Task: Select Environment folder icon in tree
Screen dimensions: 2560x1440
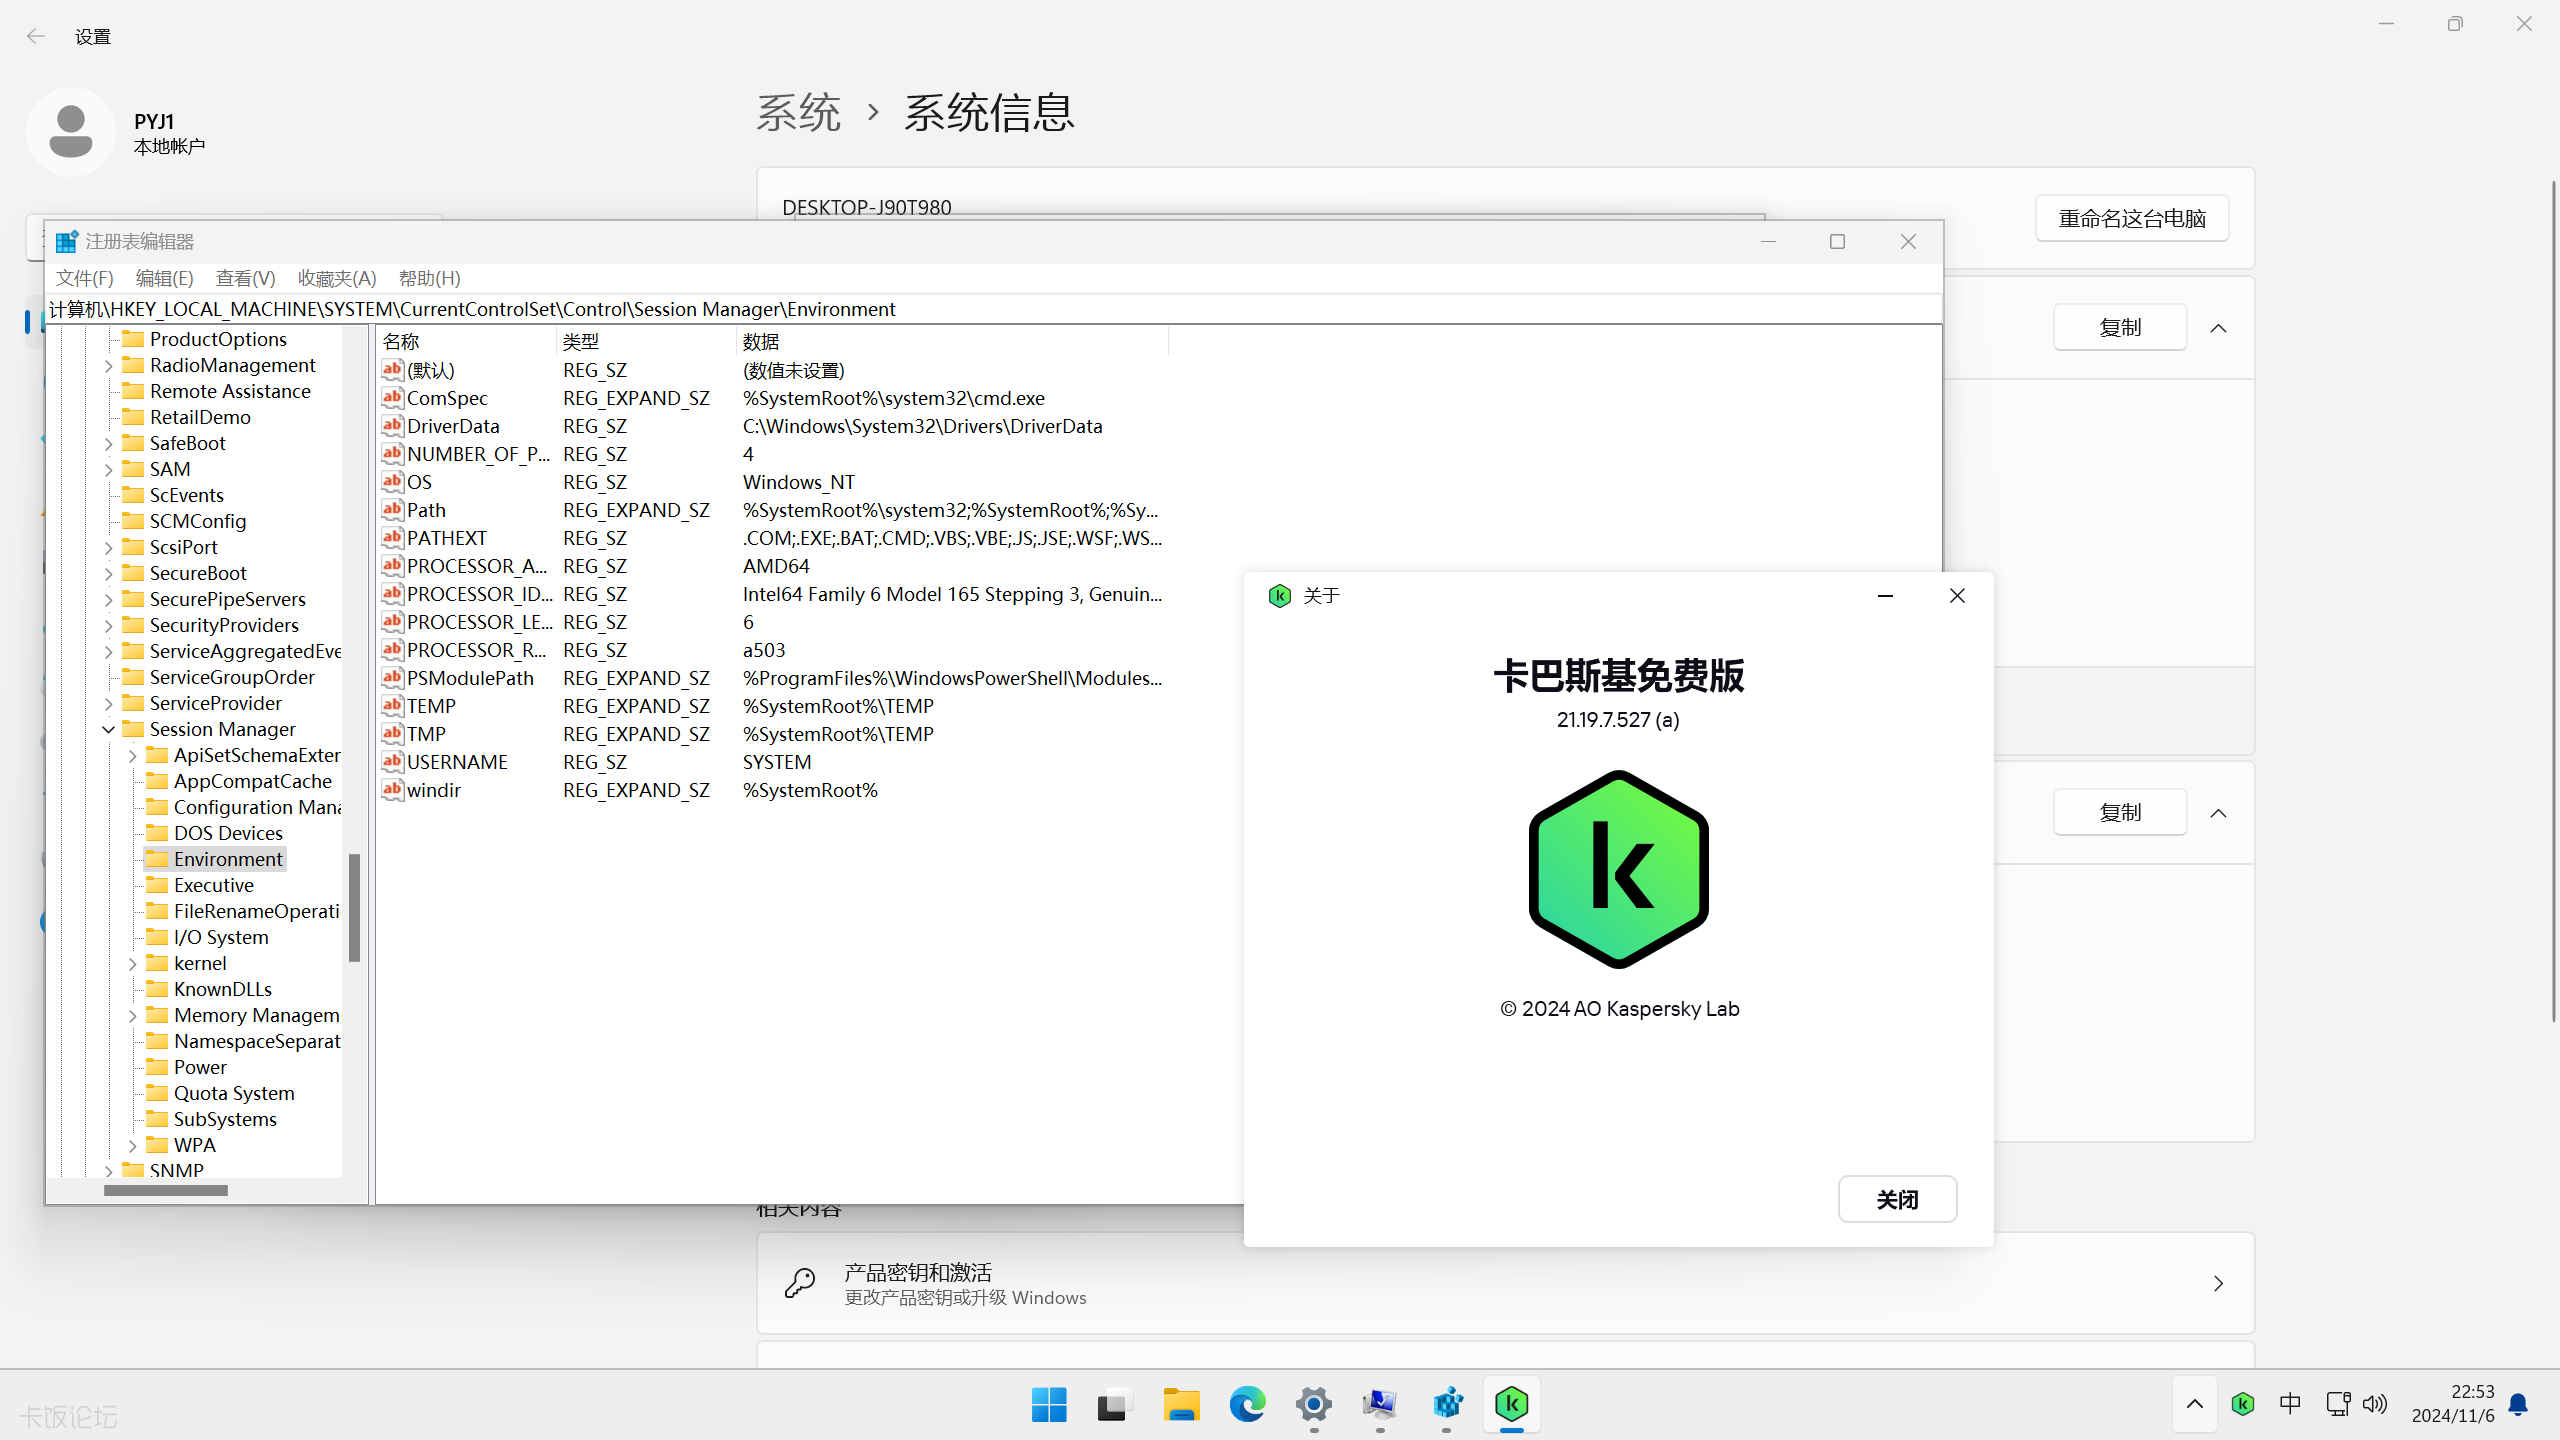Action: pos(157,859)
